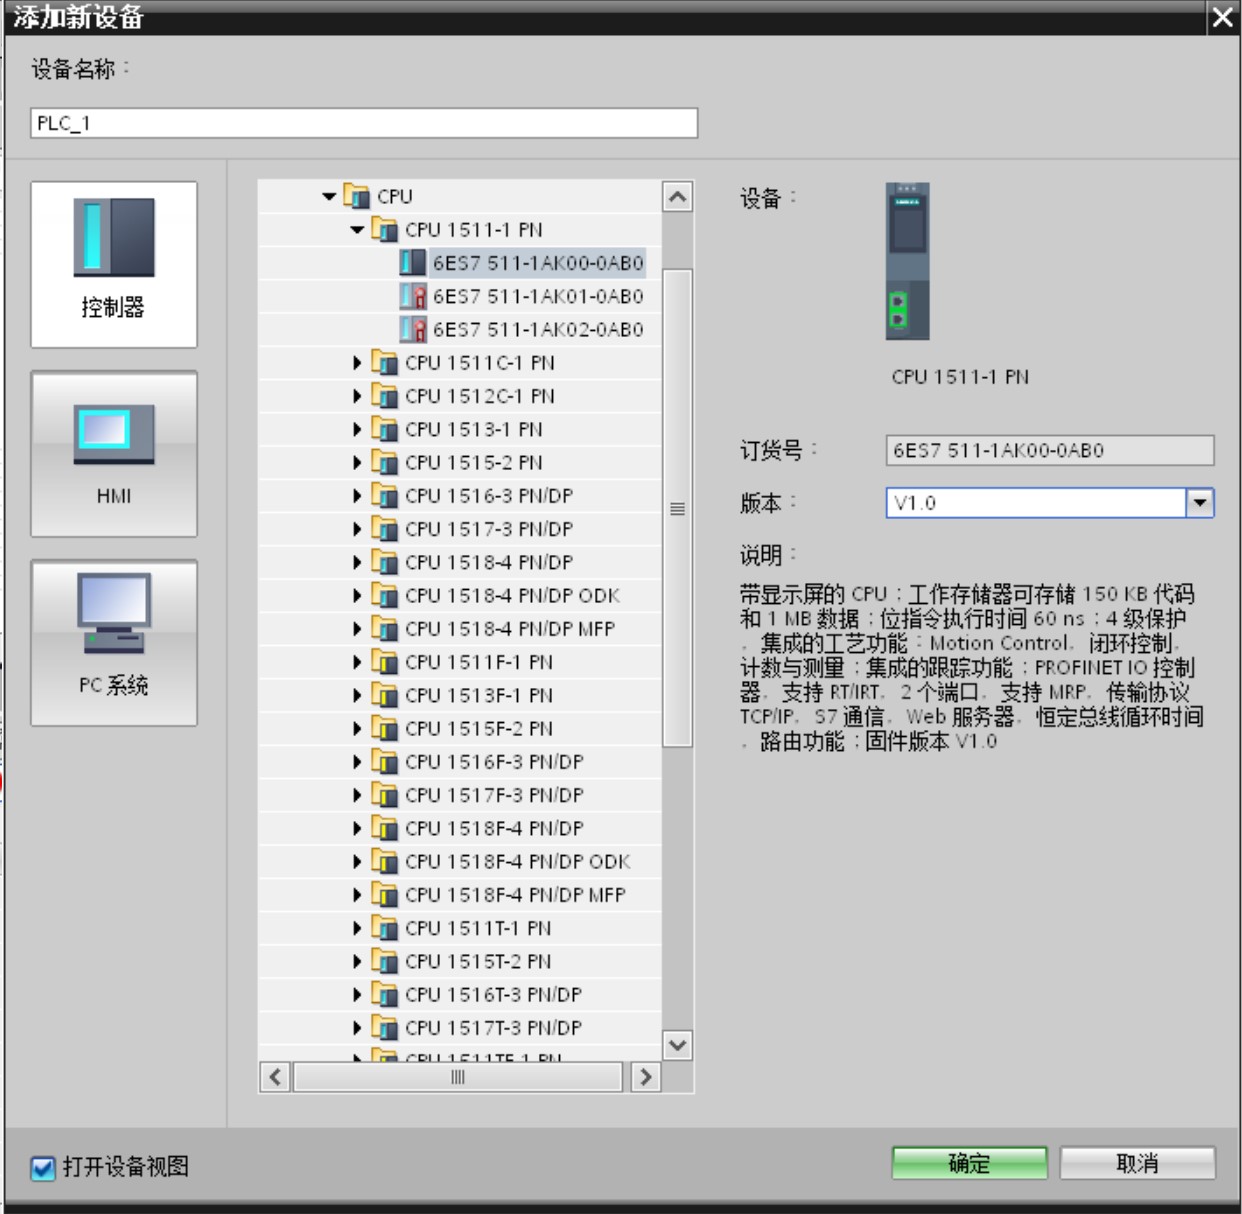Expand the CPU 1515T-2 PN node
Screen dimensions: 1242x1214
click(357, 961)
